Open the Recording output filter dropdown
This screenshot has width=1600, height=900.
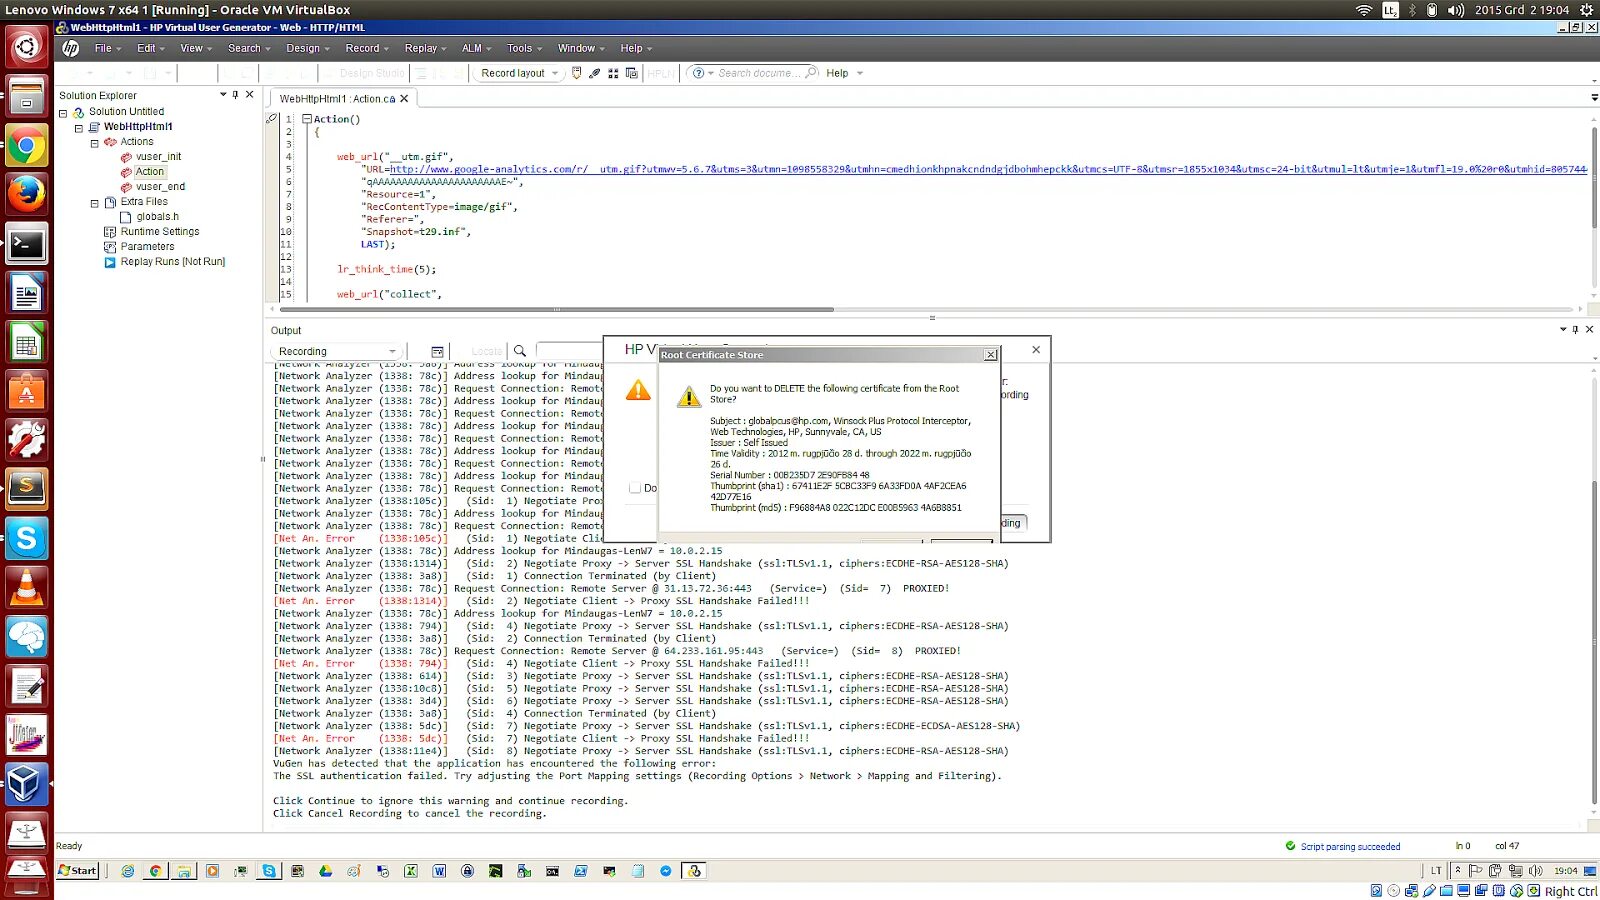335,351
